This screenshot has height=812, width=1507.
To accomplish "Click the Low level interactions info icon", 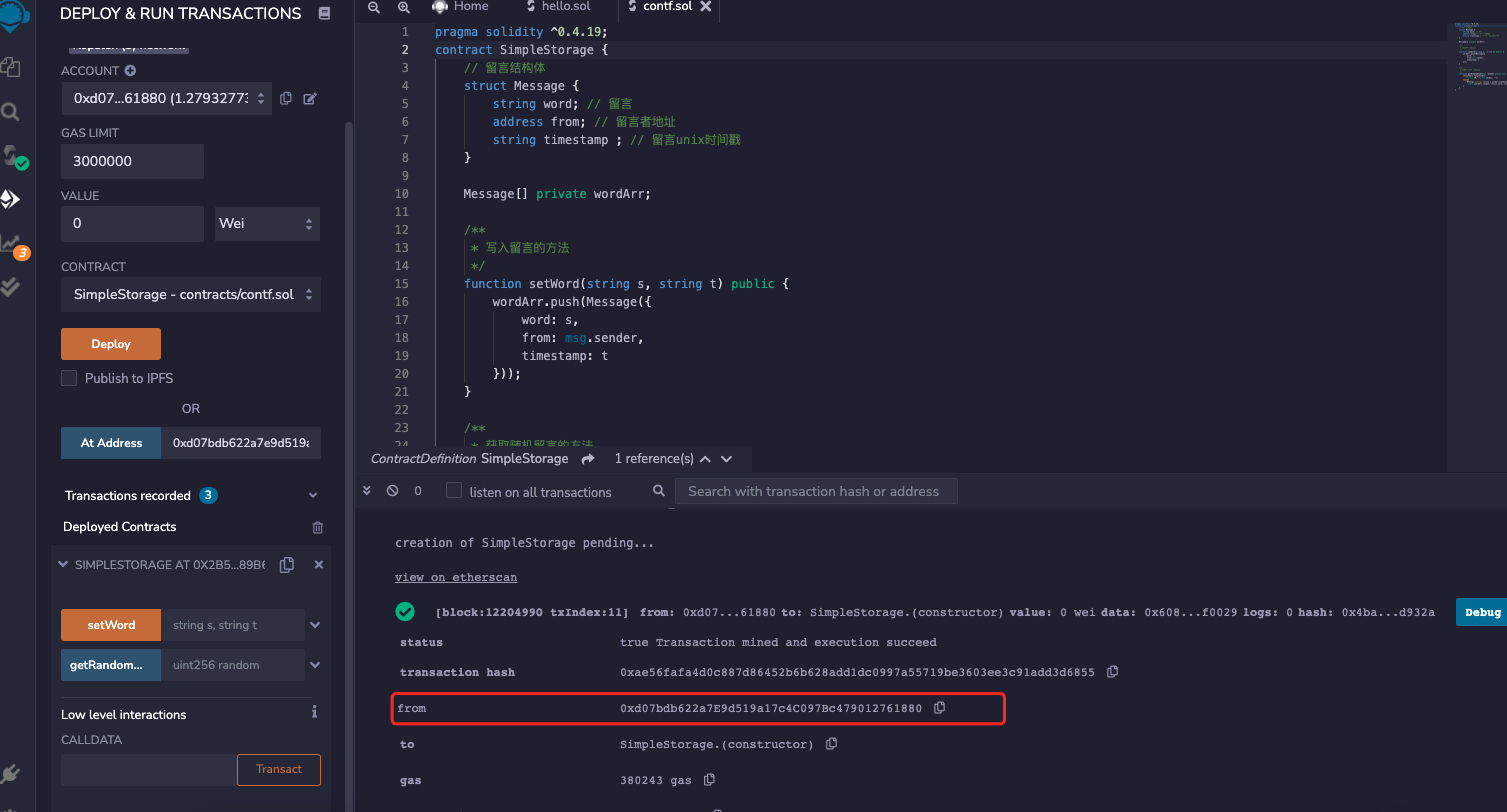I will 314,712.
